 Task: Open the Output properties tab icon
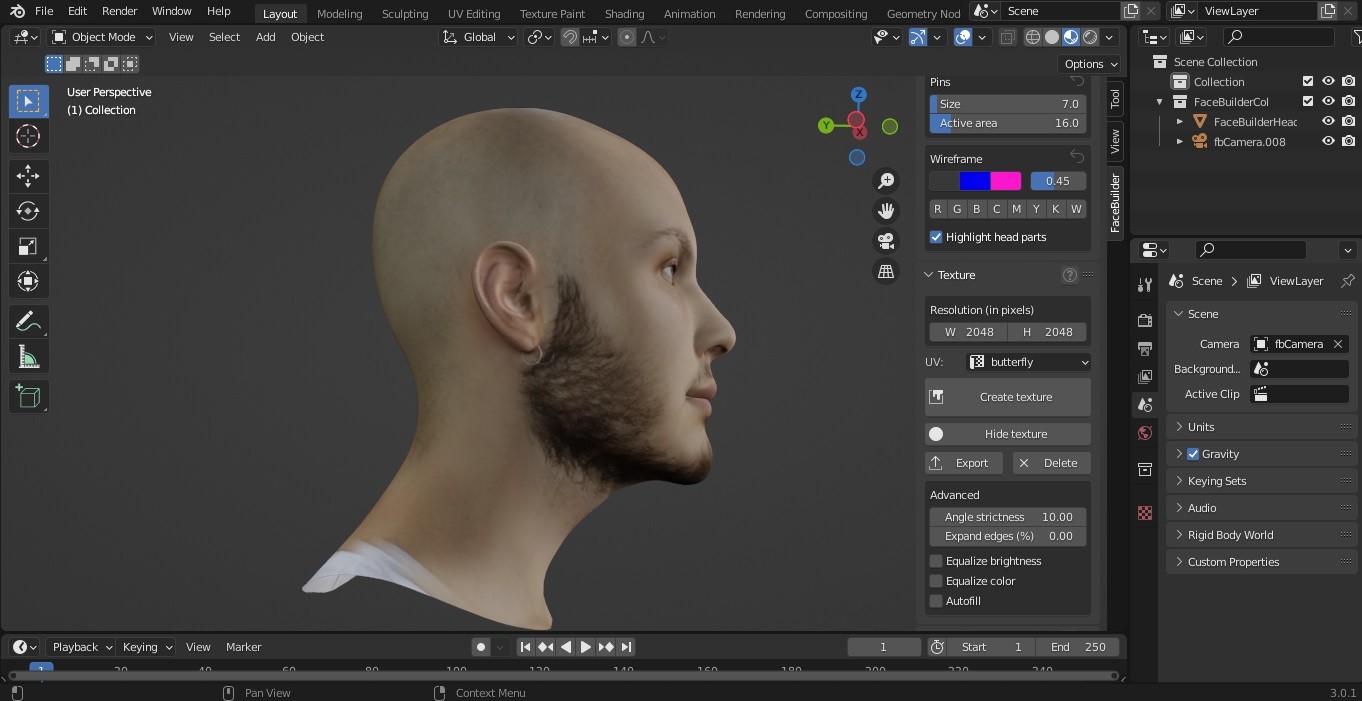click(1145, 348)
